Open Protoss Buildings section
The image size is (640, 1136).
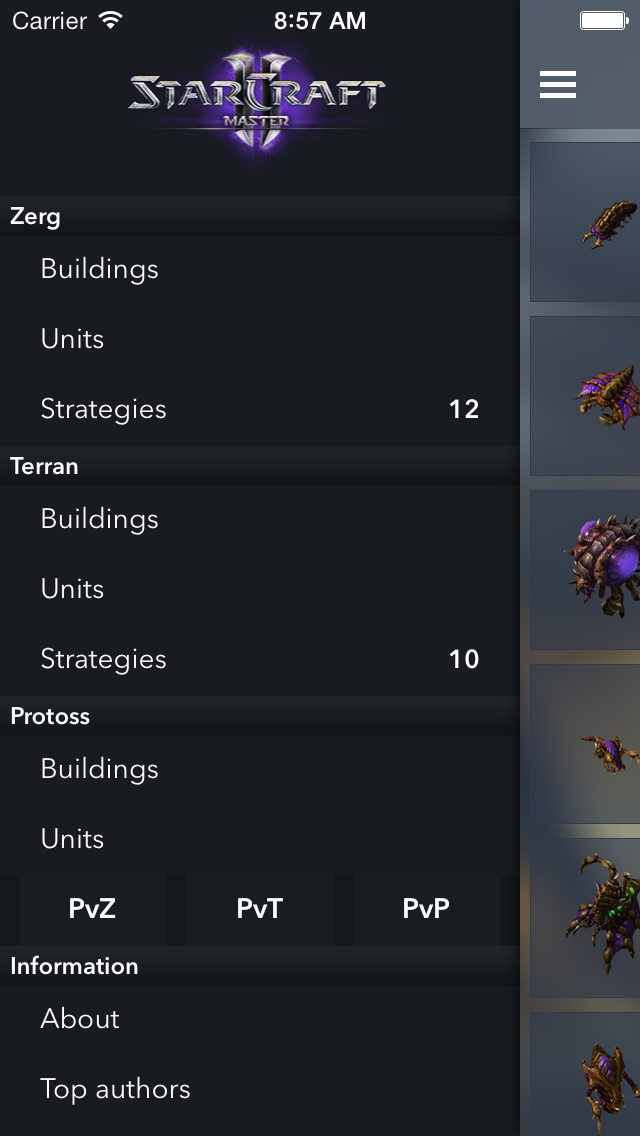point(100,769)
